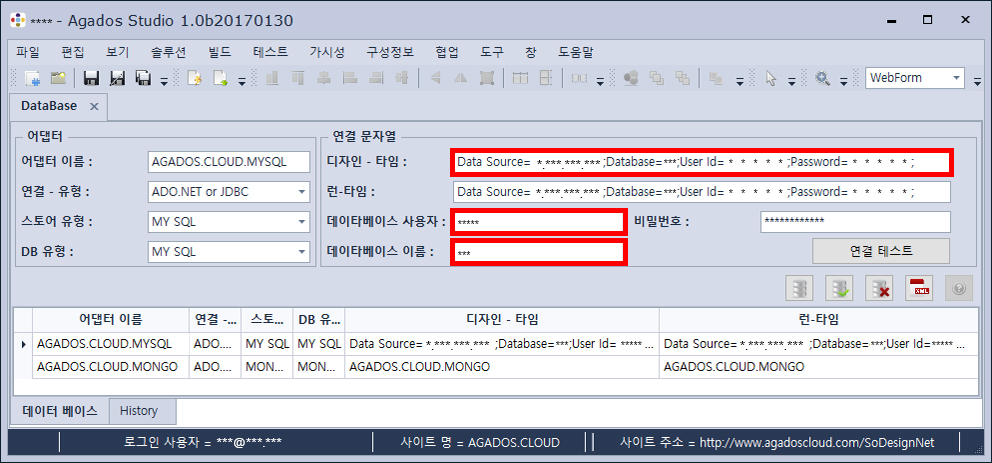The image size is (992, 463).
Task: Open the 스토어 유형 dropdown
Action: click(x=301, y=222)
